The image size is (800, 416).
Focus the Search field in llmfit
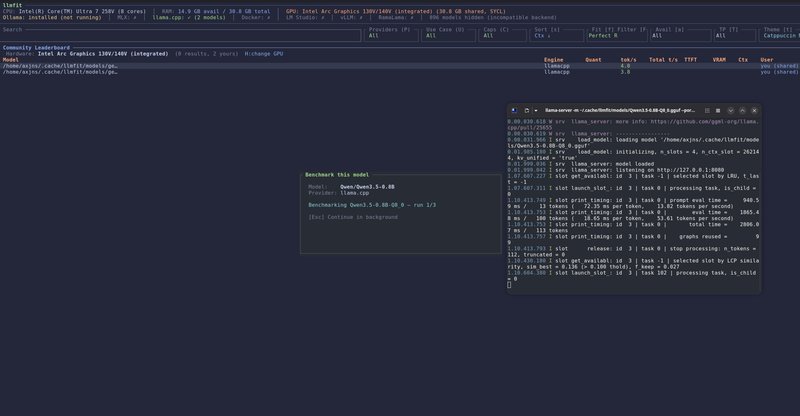click(181, 35)
